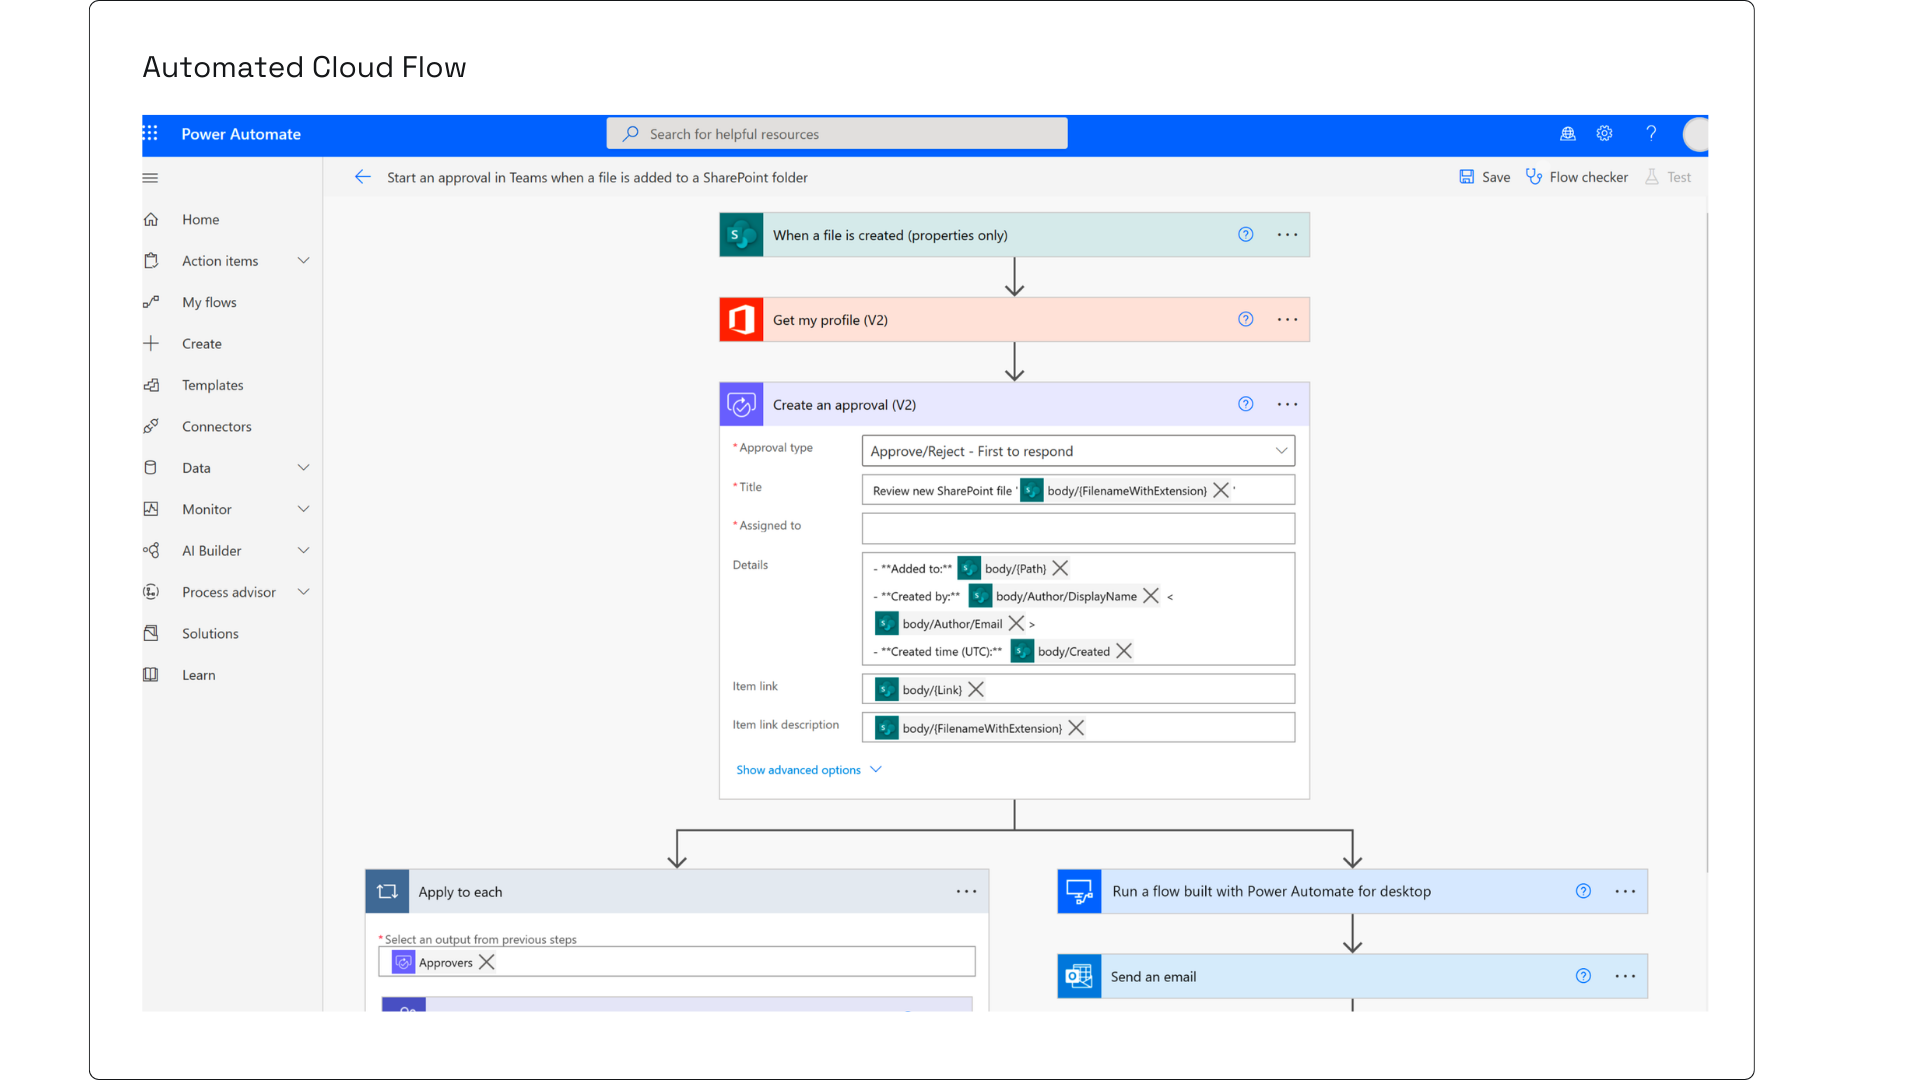Click the Office 365 icon on Get my profile
1920x1080 pixels.
pos(741,320)
